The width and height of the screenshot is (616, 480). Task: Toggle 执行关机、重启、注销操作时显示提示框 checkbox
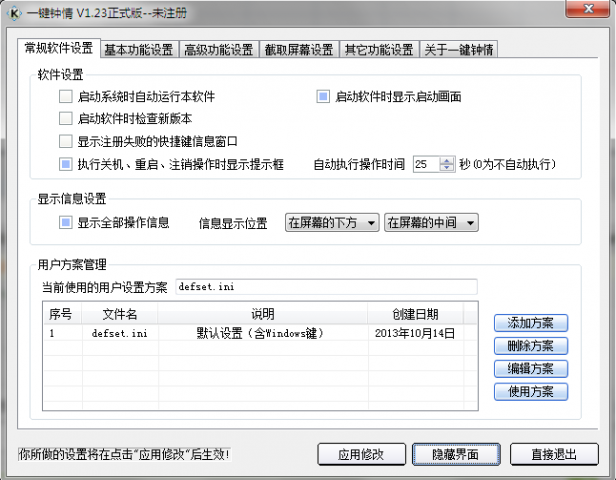[66, 164]
